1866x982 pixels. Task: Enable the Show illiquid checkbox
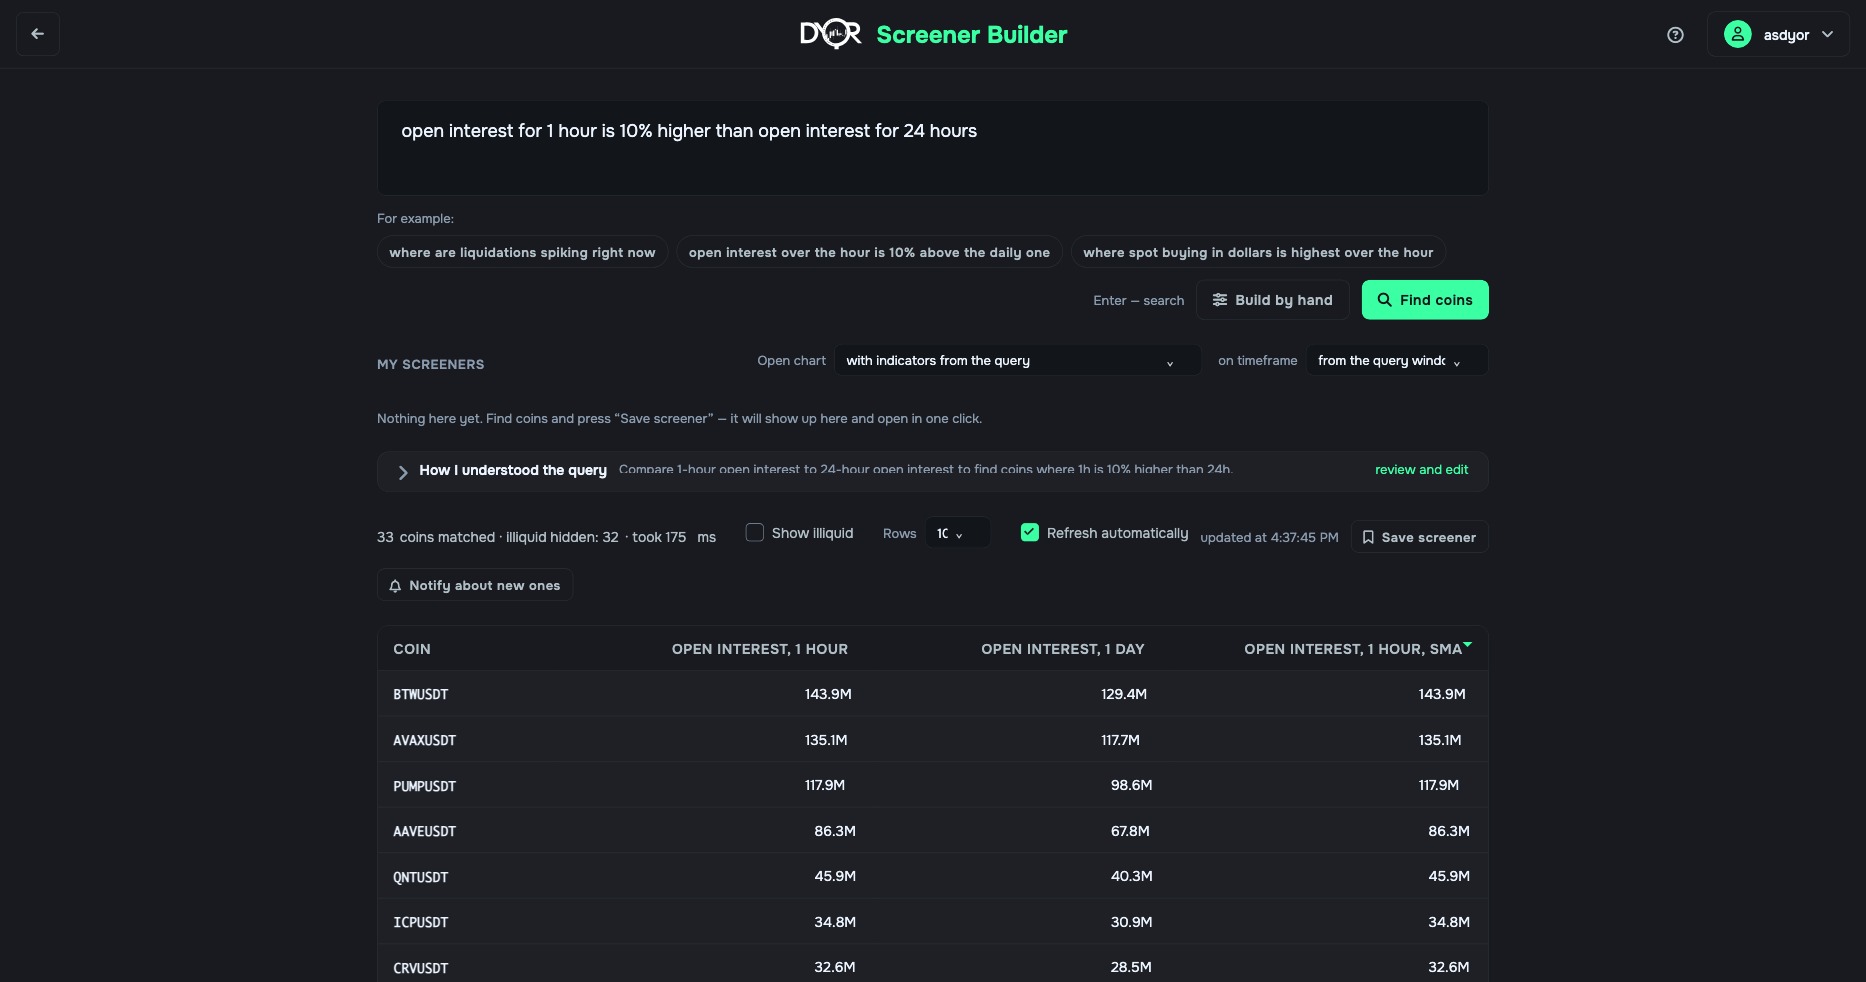(755, 533)
